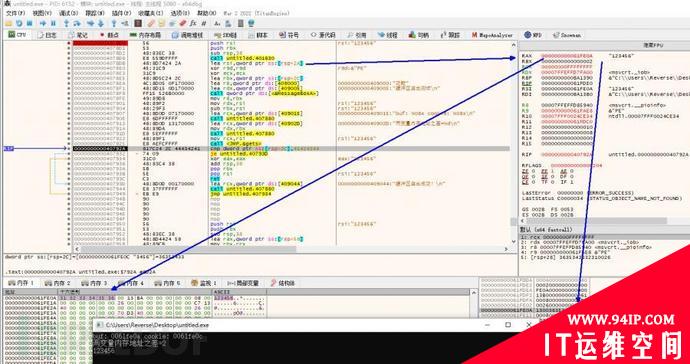Toggle breakpoint dot on the ret line
This screenshot has width=690, height=364.
pos(69,178)
